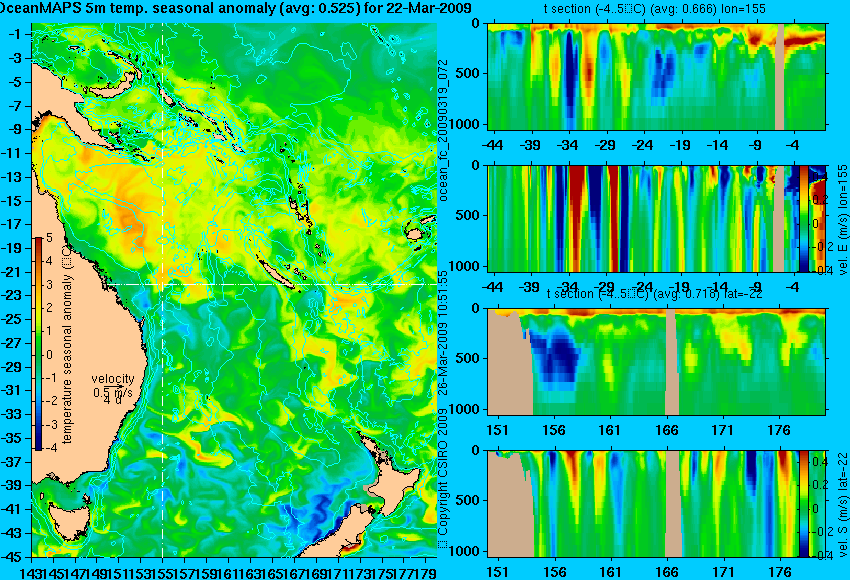This screenshot has width=850, height=580.
Task: Click the '5' tick on the temperature color bar
Action: [49, 237]
